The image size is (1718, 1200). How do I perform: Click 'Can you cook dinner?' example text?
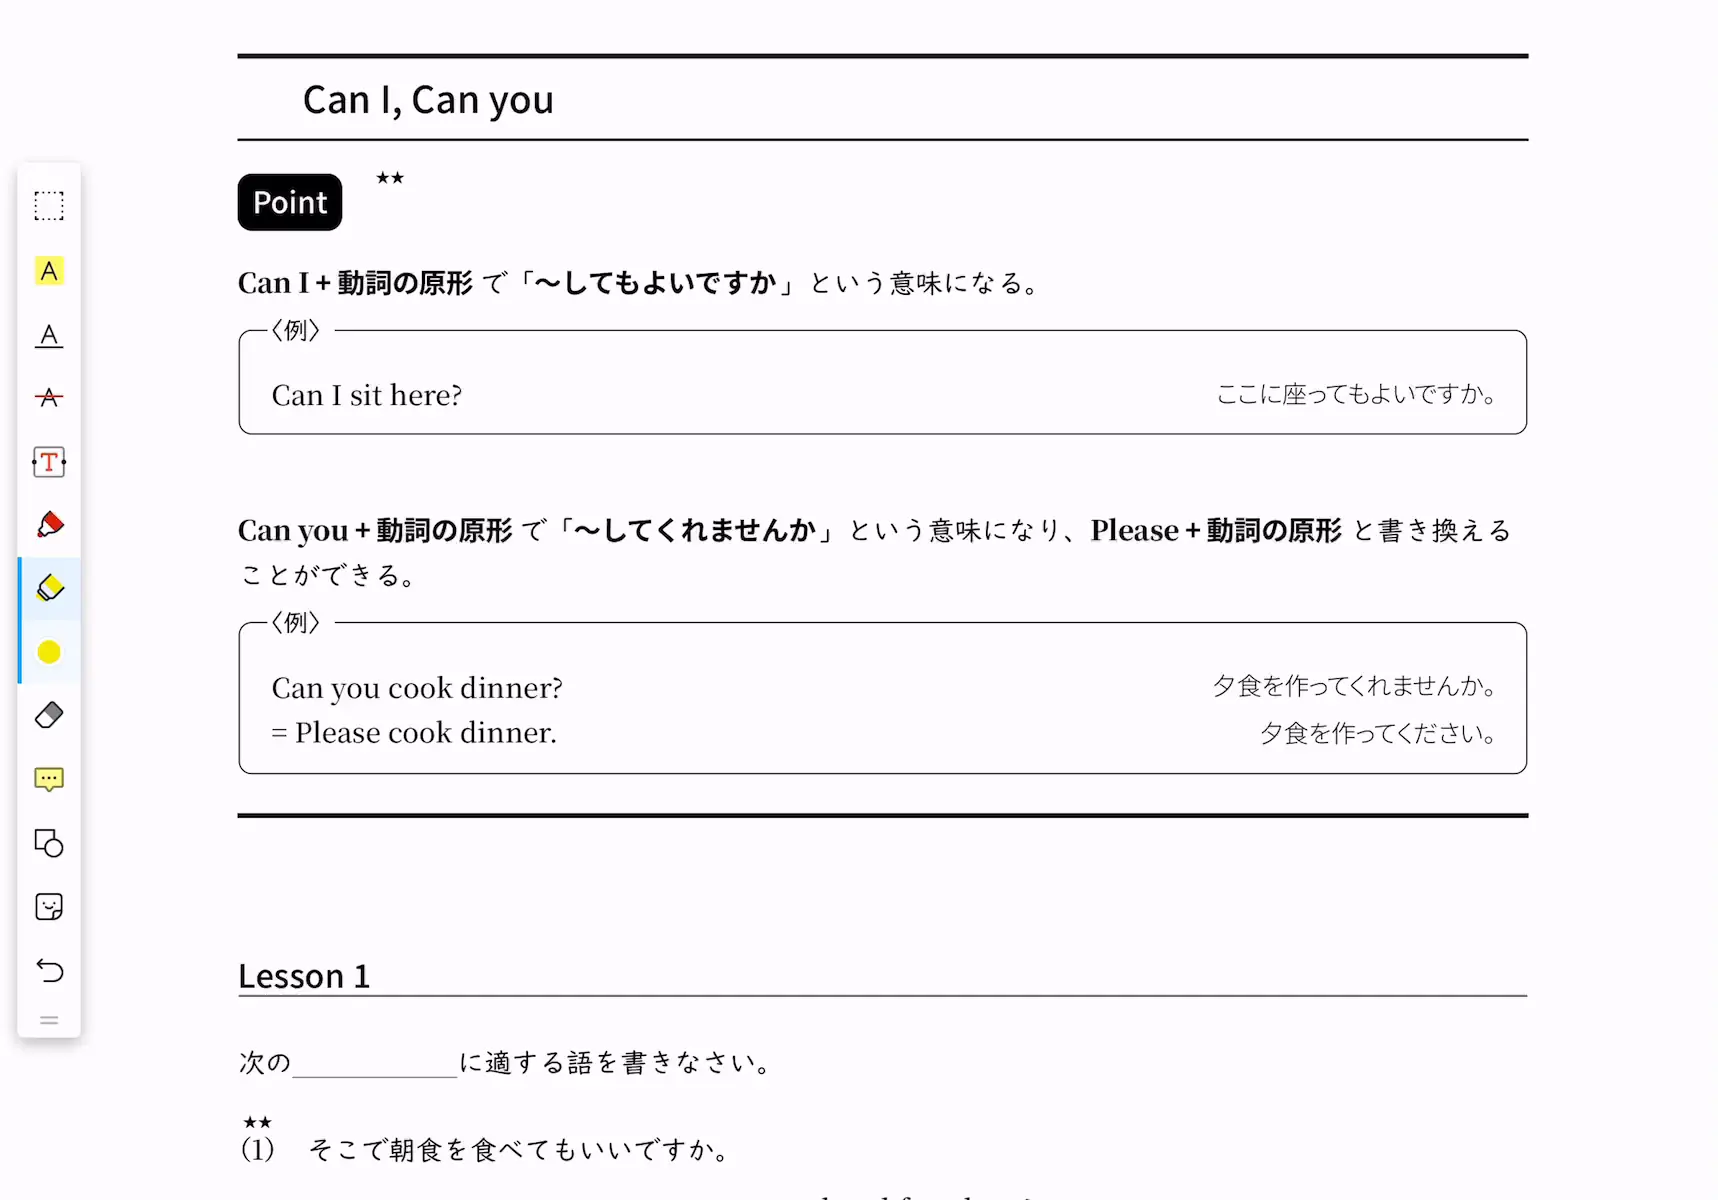click(x=417, y=688)
